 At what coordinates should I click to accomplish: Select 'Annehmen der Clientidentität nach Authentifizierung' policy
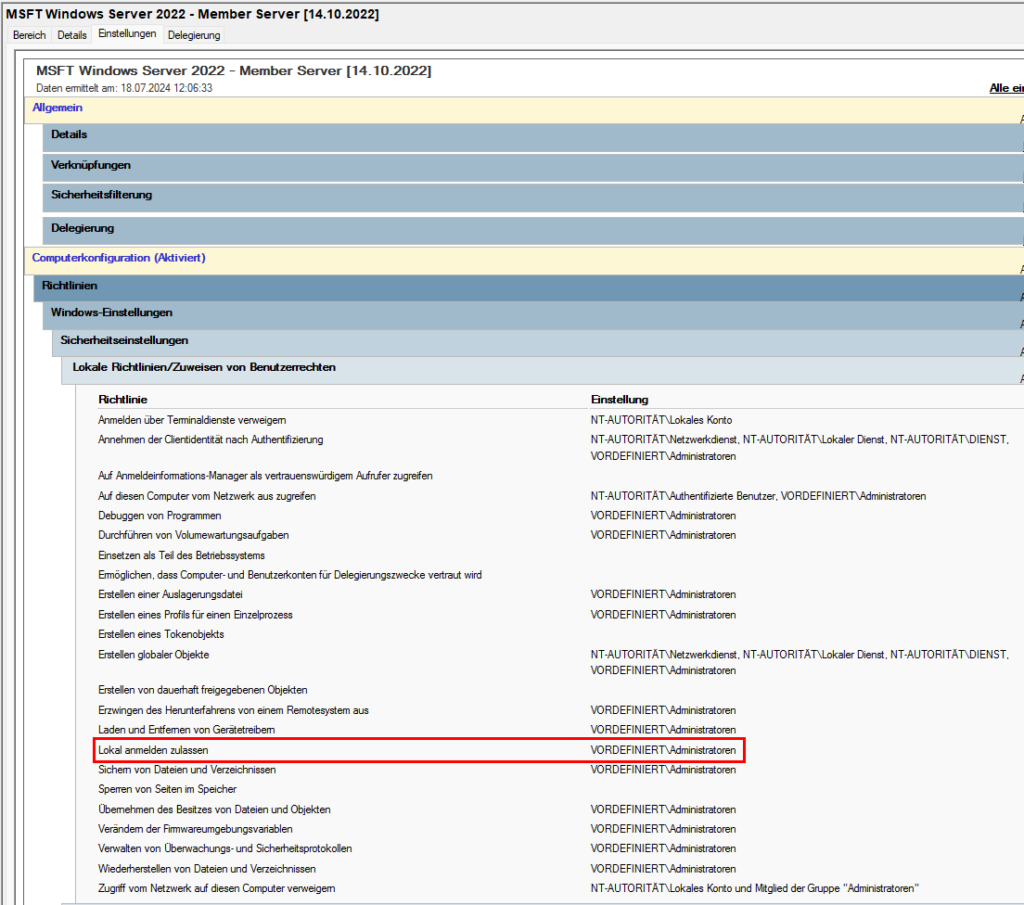tap(210, 439)
